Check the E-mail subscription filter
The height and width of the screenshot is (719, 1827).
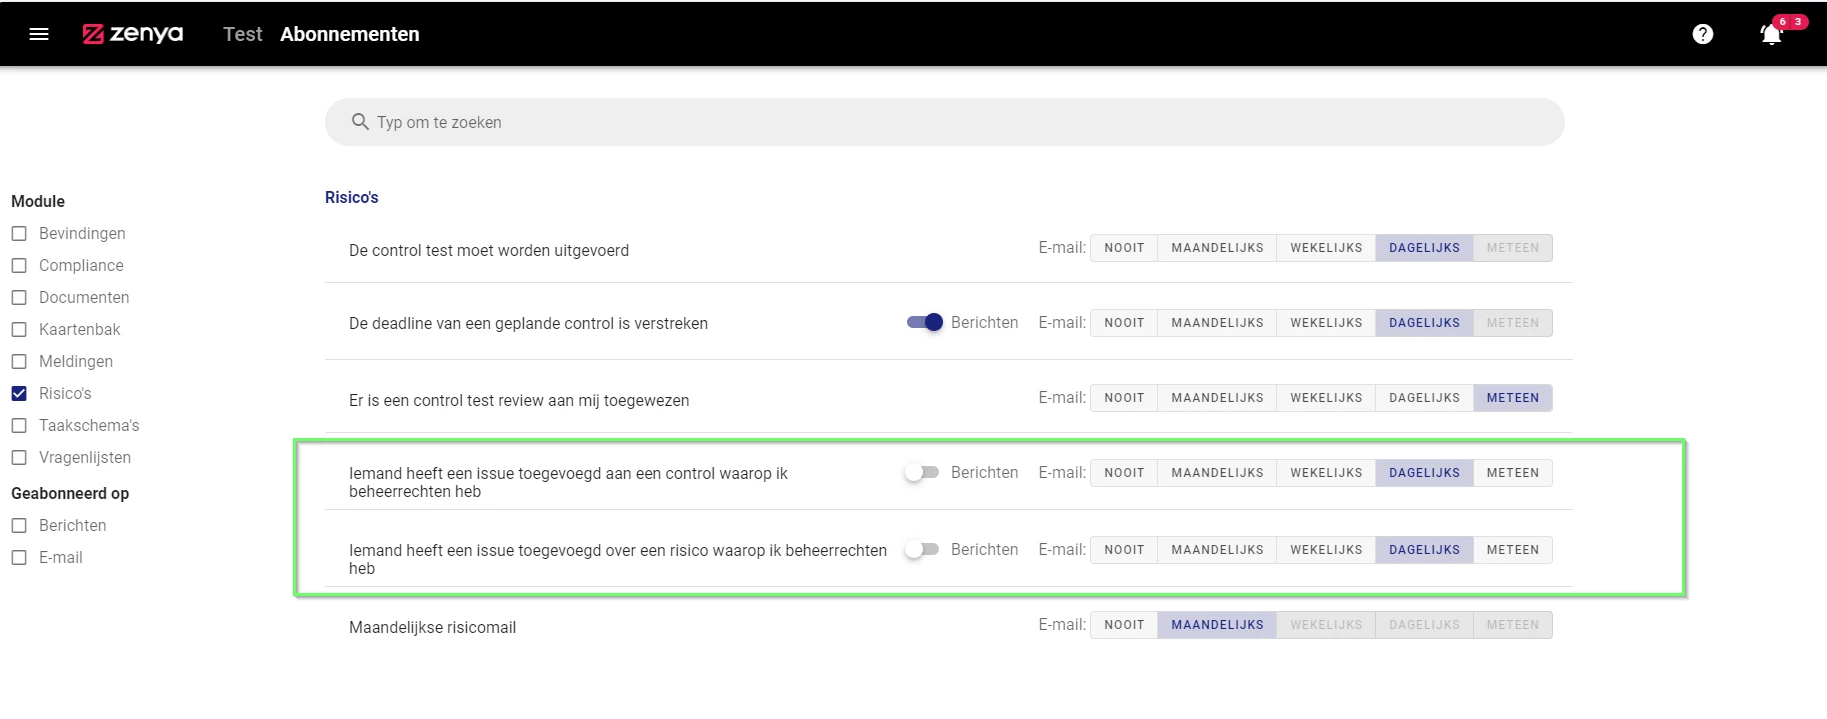pyautogui.click(x=19, y=558)
